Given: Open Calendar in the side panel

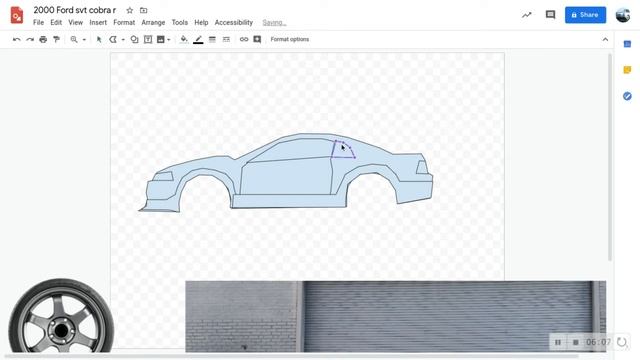Looking at the screenshot, I should [627, 44].
